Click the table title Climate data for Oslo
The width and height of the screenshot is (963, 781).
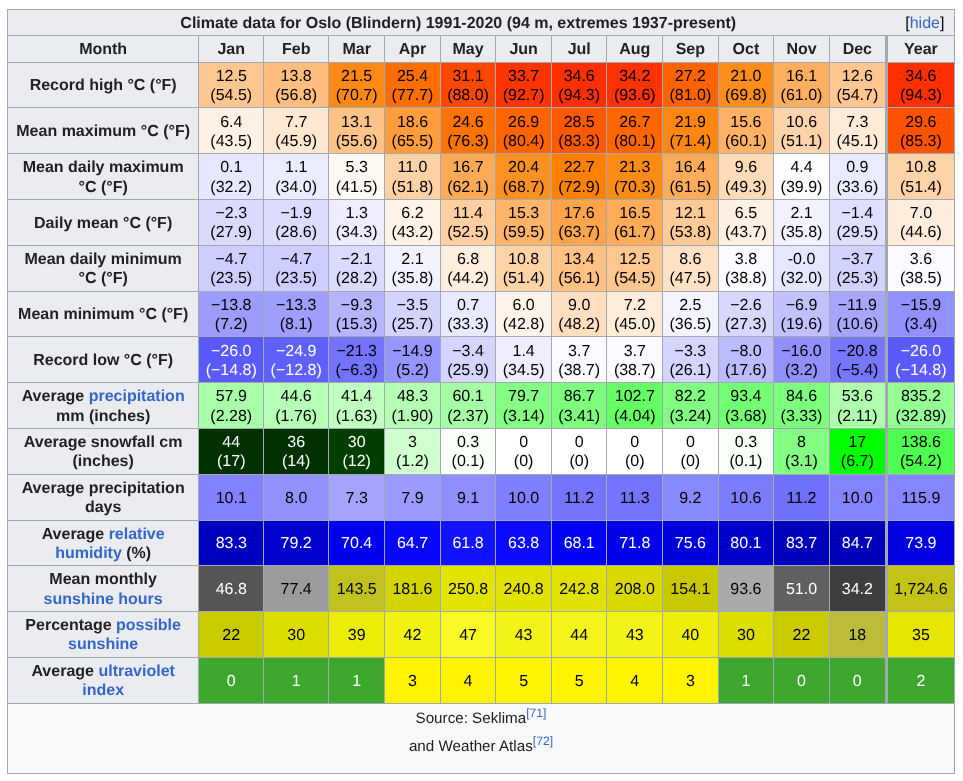point(457,23)
